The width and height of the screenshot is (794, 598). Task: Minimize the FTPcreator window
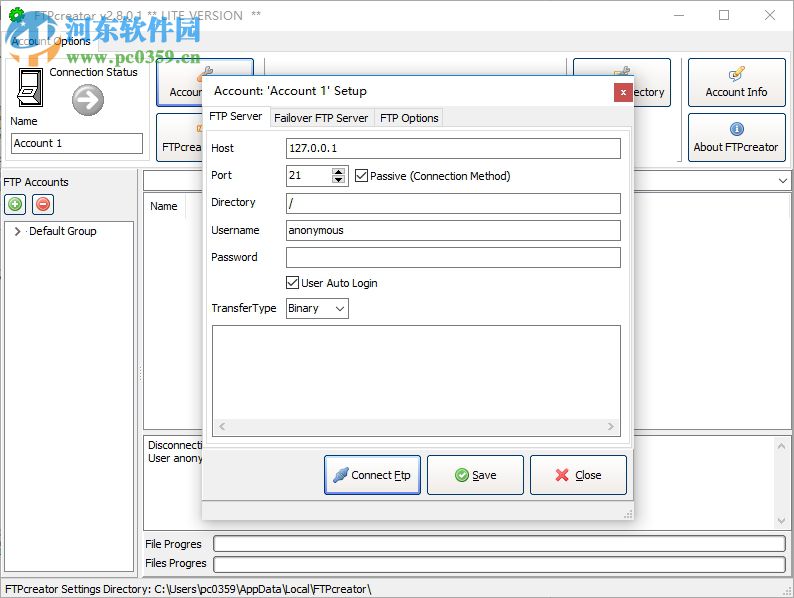(x=679, y=15)
